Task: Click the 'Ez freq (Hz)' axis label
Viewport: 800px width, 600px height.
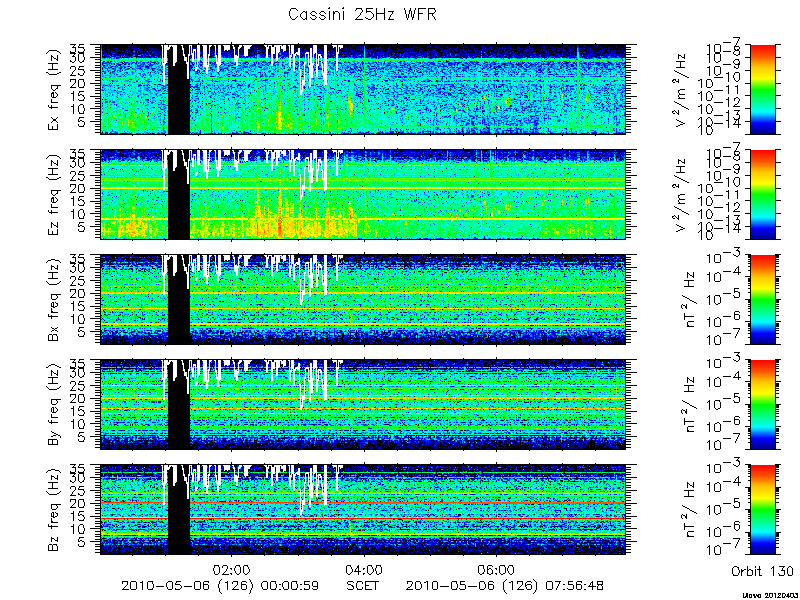Action: [x=54, y=194]
